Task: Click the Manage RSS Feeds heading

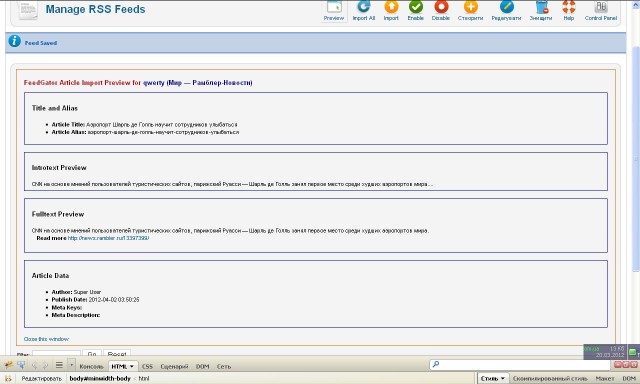Action: [x=96, y=9]
